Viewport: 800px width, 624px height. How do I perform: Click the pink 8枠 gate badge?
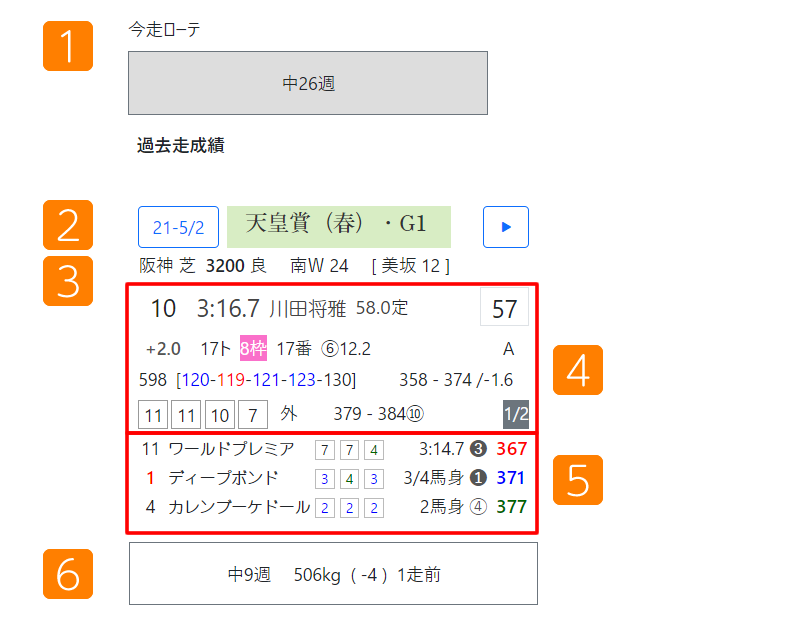[253, 349]
